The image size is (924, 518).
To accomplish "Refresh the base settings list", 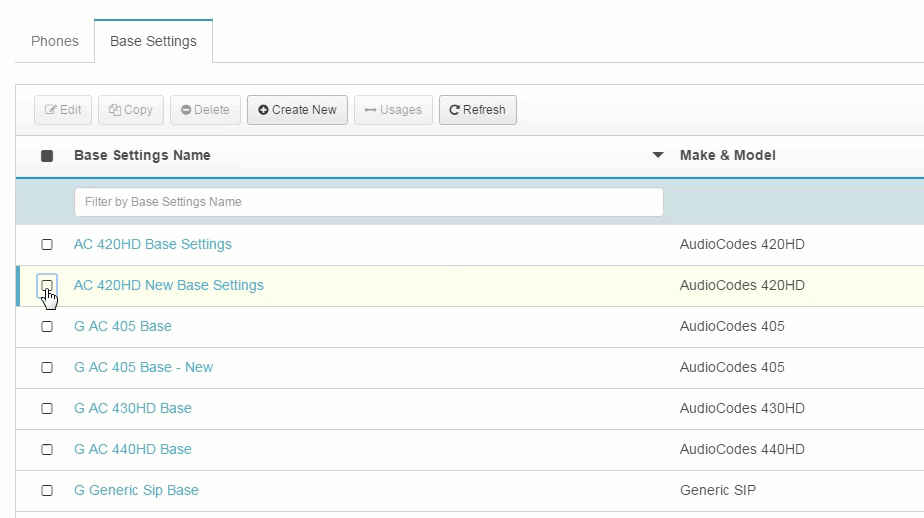I will click(x=477, y=110).
